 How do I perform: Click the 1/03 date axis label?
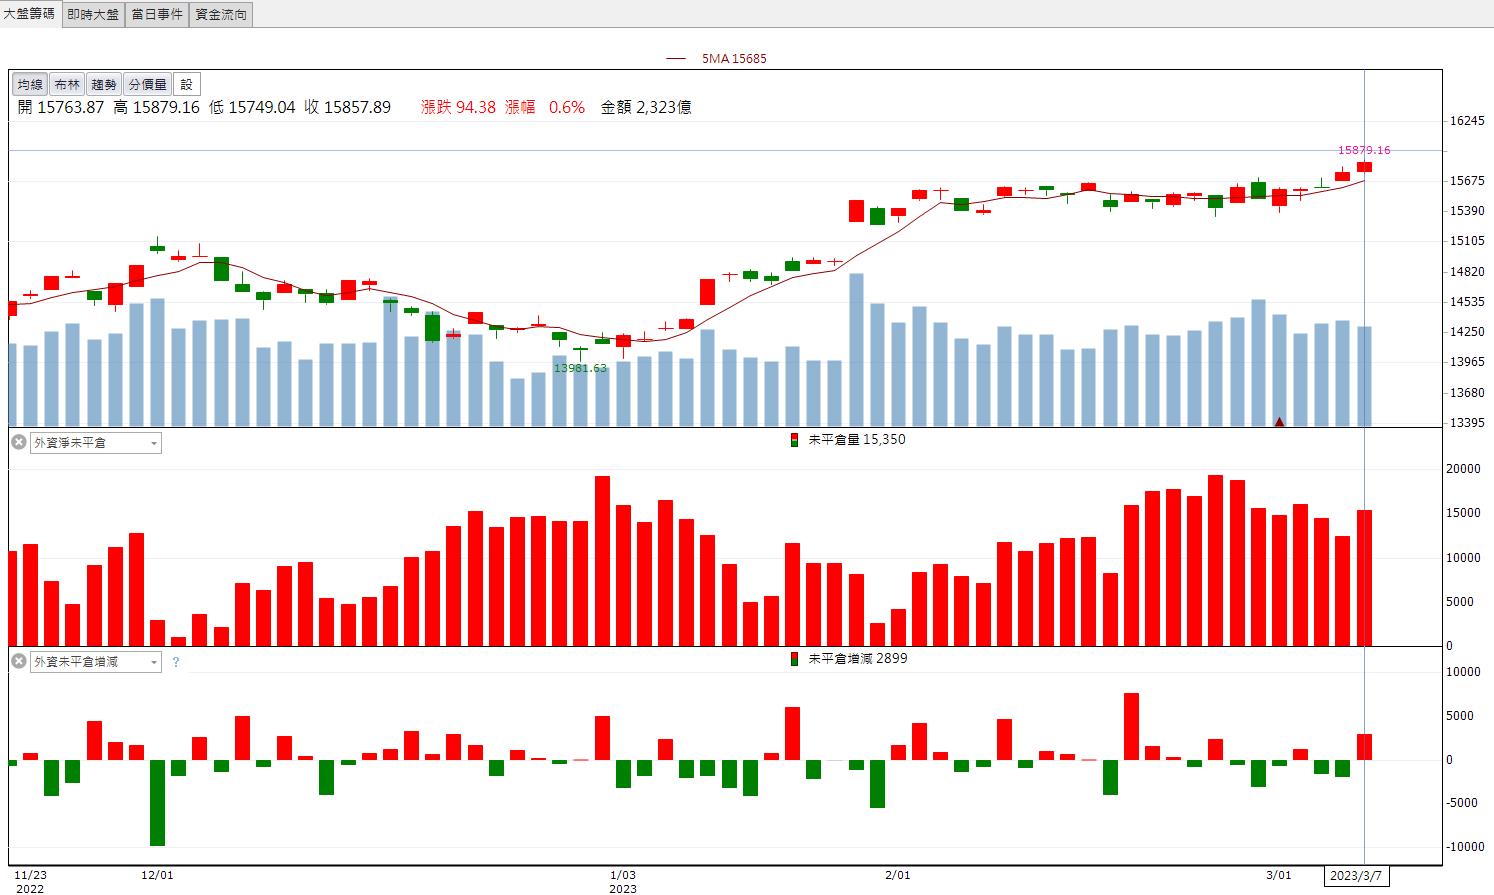623,875
